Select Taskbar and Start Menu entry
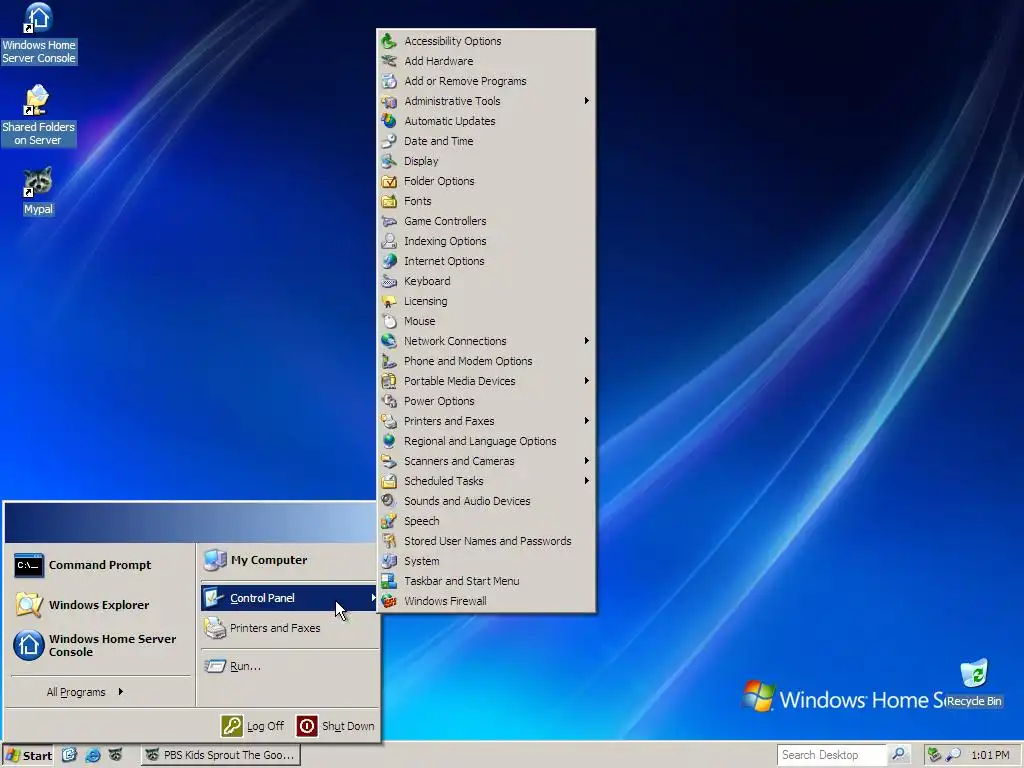Viewport: 1024px width, 768px height. pyautogui.click(x=487, y=581)
